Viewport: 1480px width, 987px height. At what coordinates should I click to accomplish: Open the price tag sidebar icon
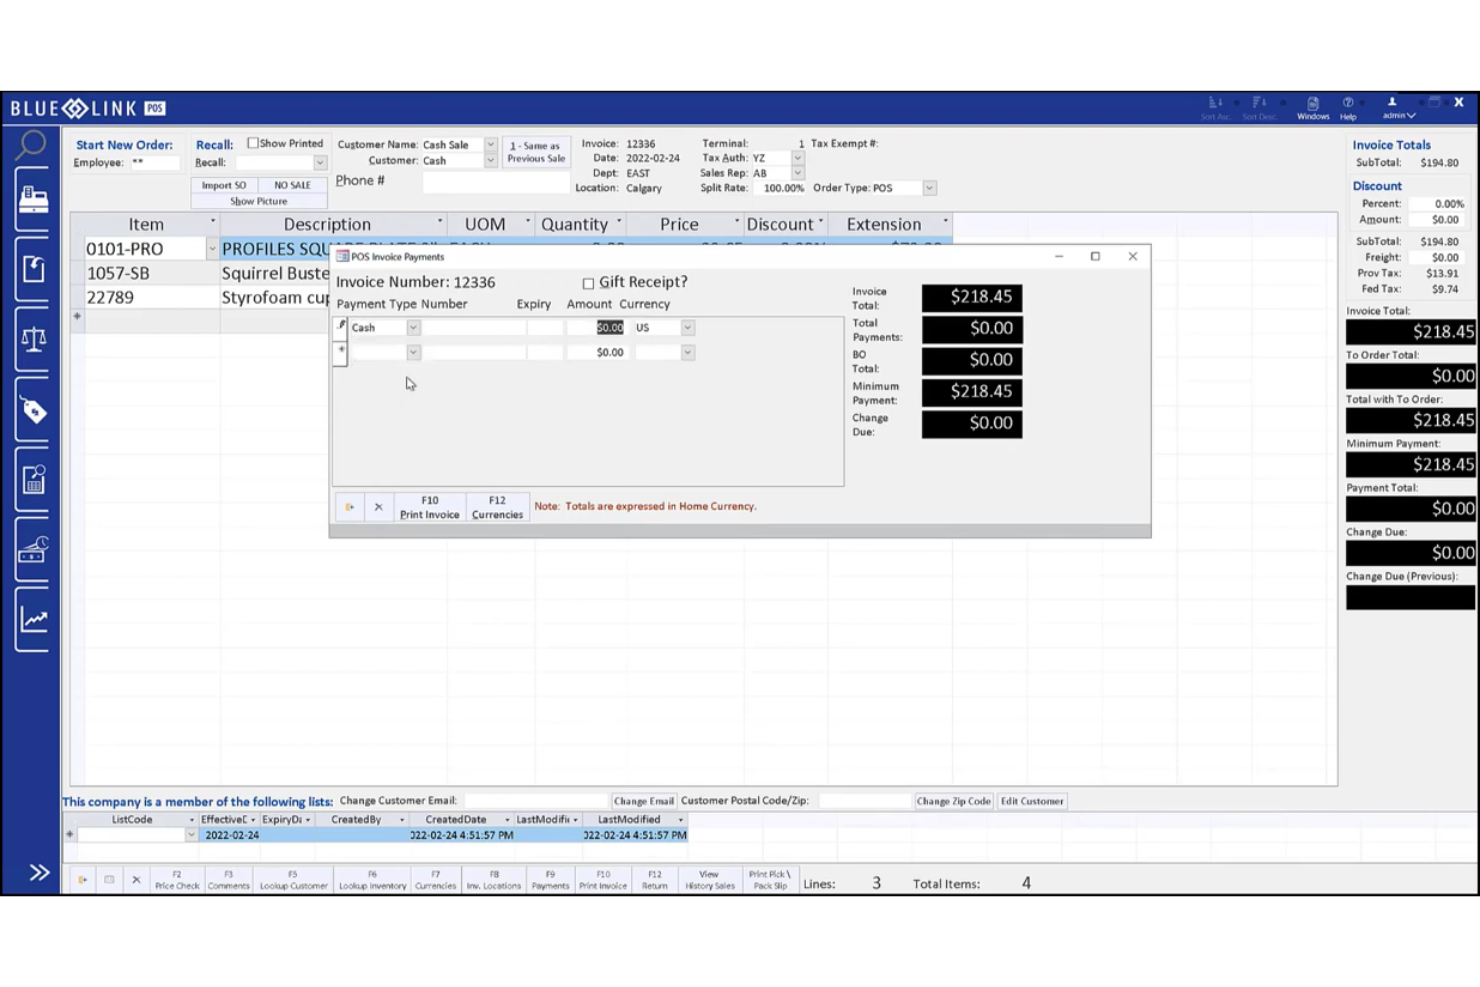click(x=33, y=410)
